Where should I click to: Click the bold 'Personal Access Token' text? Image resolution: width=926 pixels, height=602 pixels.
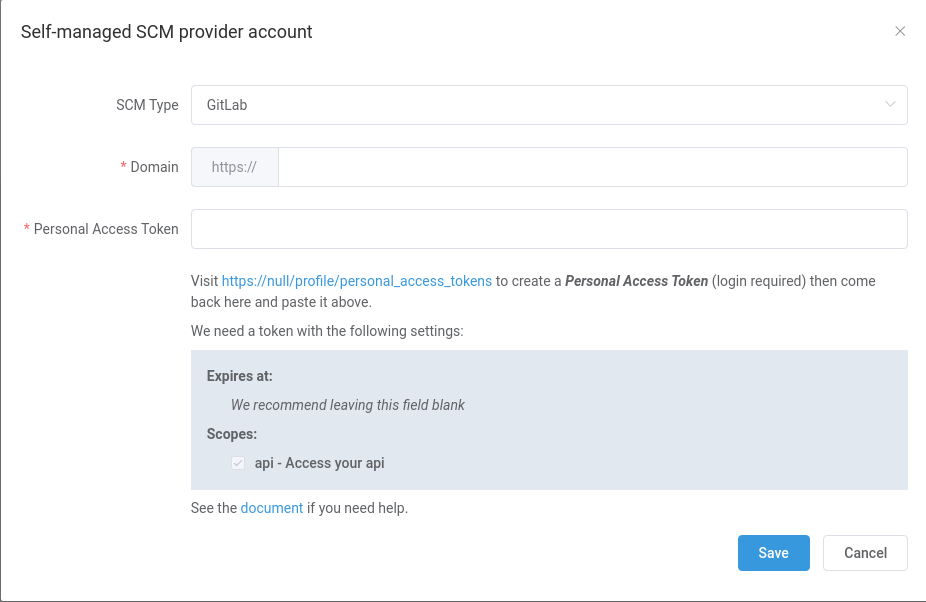coord(637,281)
